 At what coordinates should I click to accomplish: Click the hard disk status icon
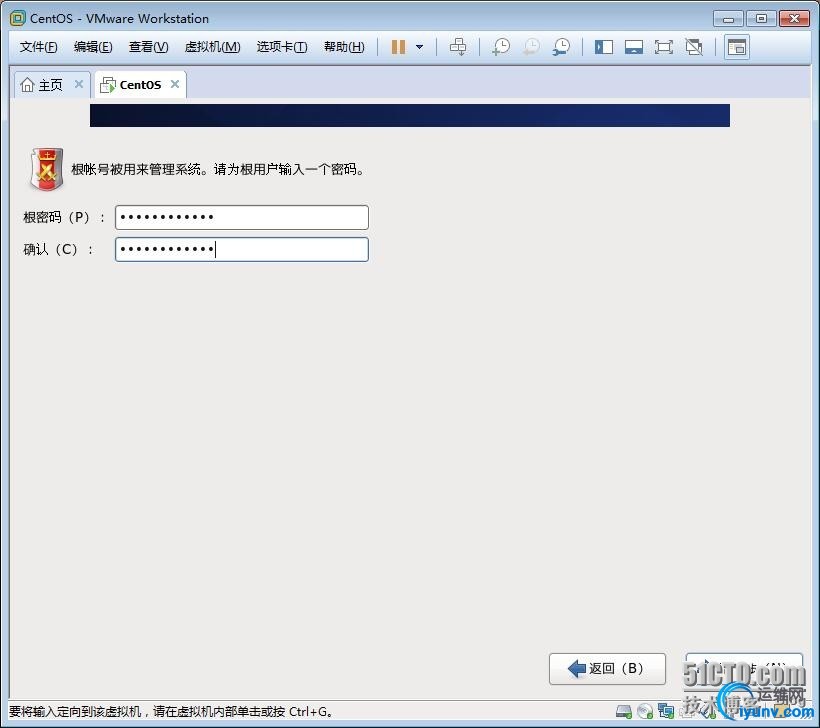click(623, 711)
